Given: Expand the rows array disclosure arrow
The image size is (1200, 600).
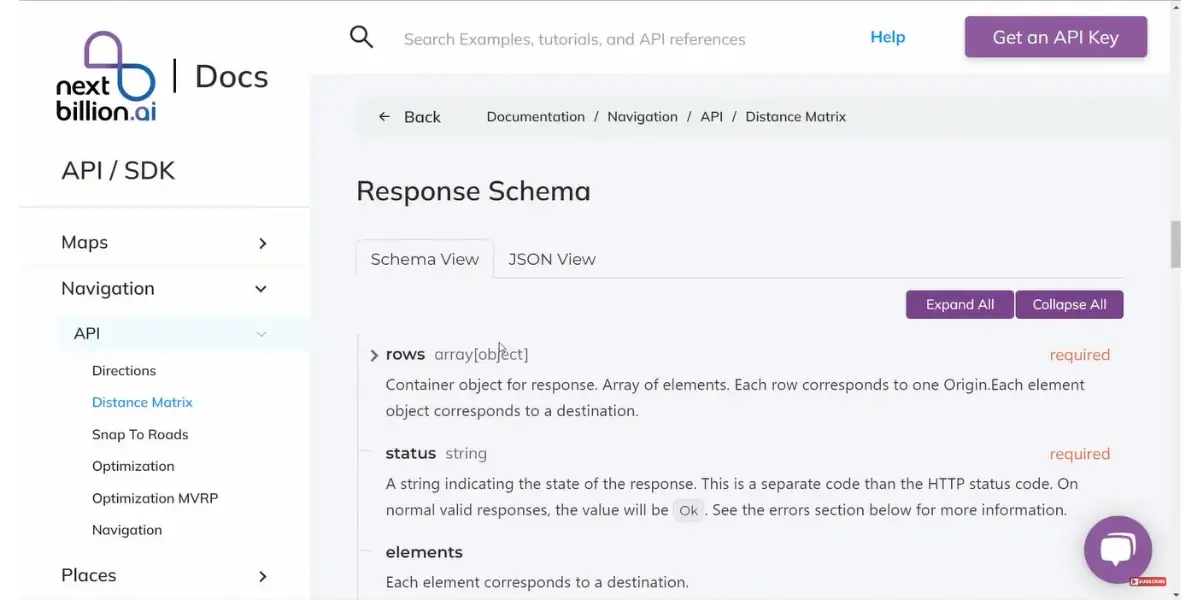Looking at the screenshot, I should click(x=374, y=355).
